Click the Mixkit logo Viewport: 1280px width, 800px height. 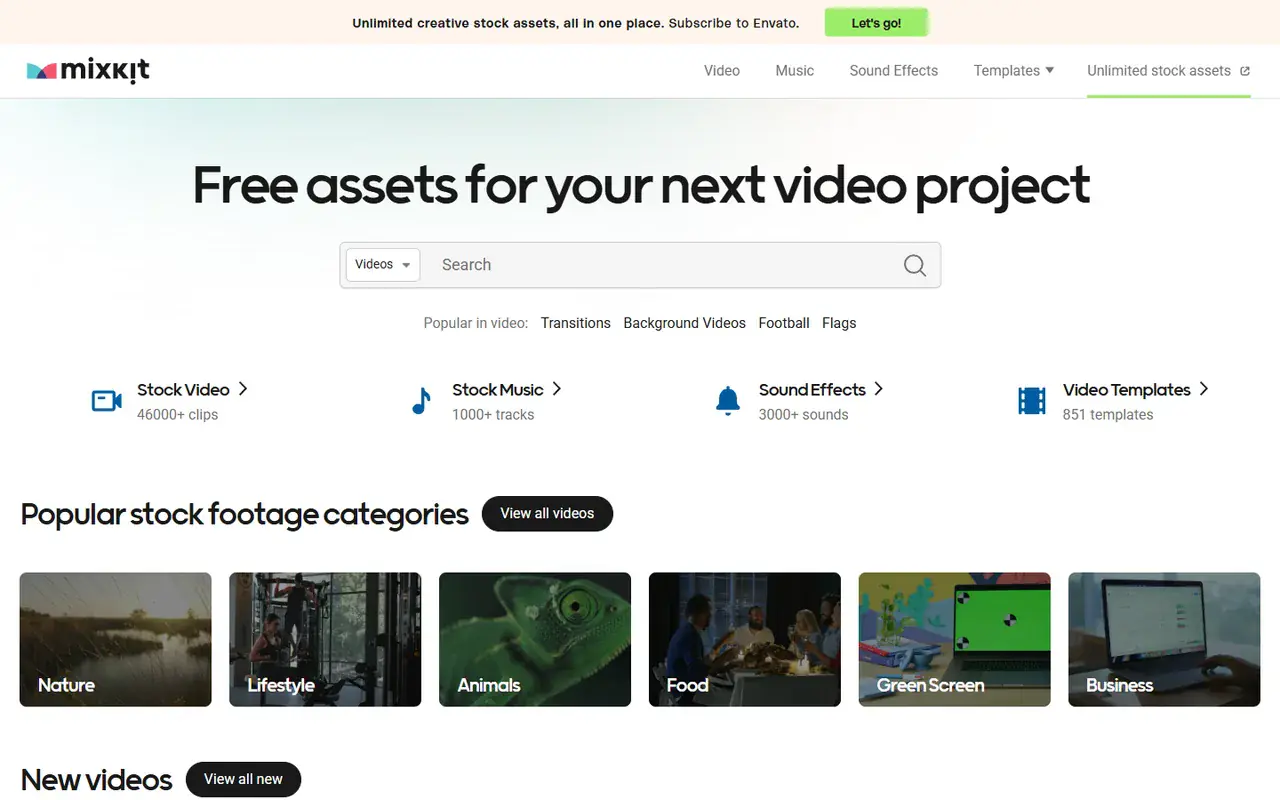88,70
